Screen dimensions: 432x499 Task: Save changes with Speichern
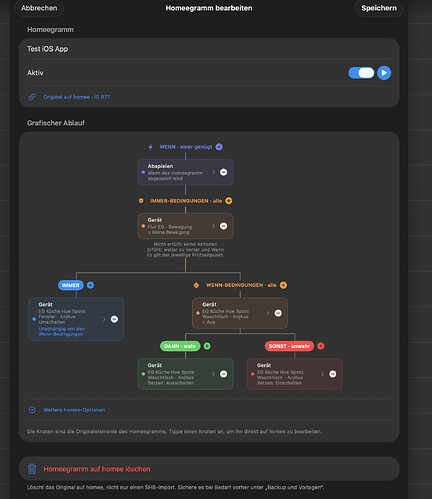(x=379, y=8)
